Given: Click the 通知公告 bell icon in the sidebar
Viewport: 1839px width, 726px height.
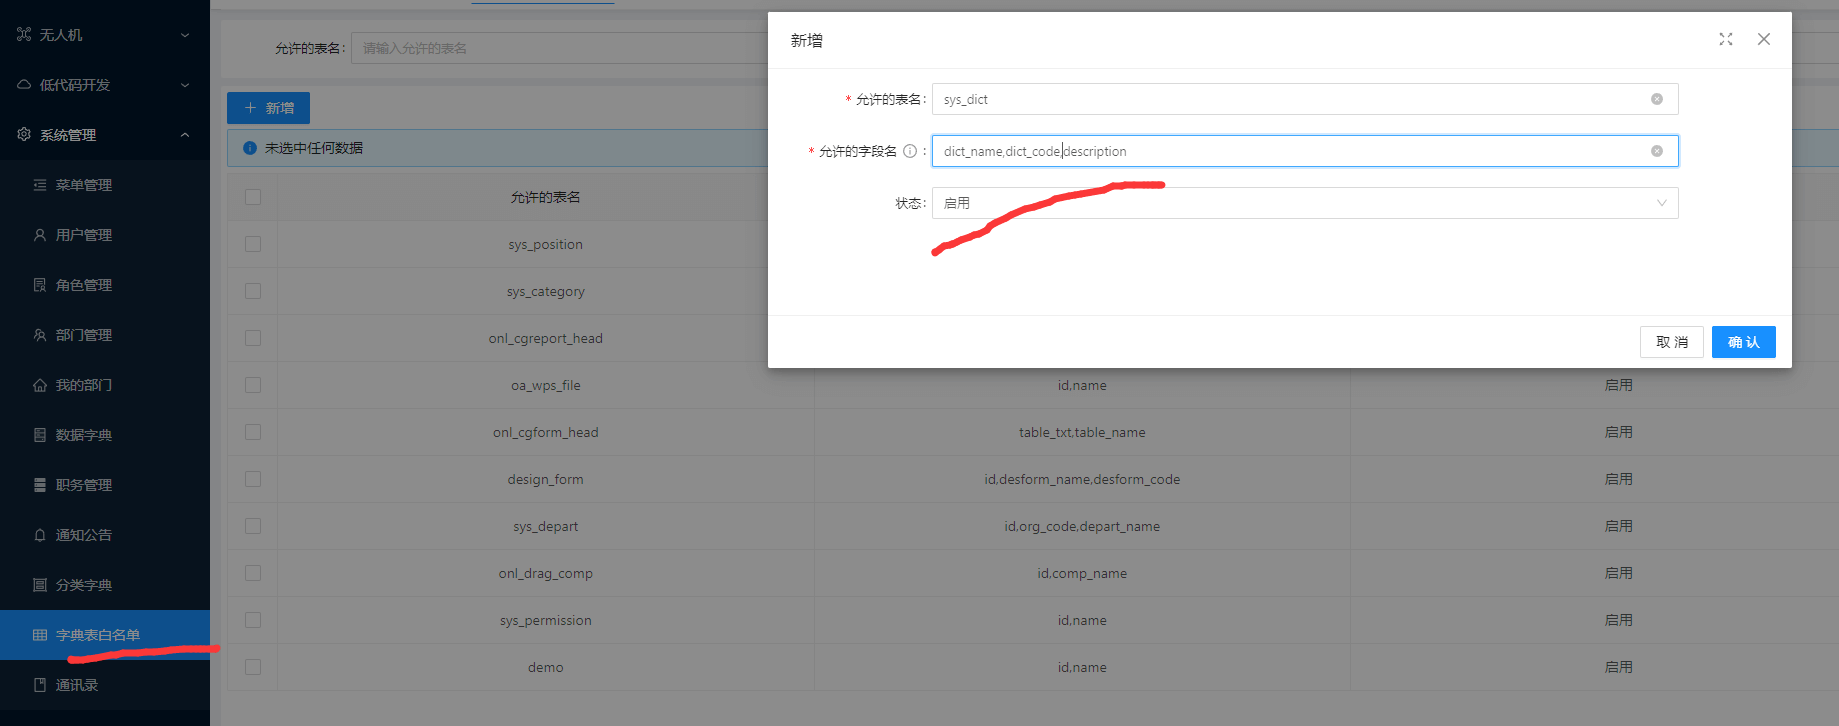Looking at the screenshot, I should coord(40,535).
